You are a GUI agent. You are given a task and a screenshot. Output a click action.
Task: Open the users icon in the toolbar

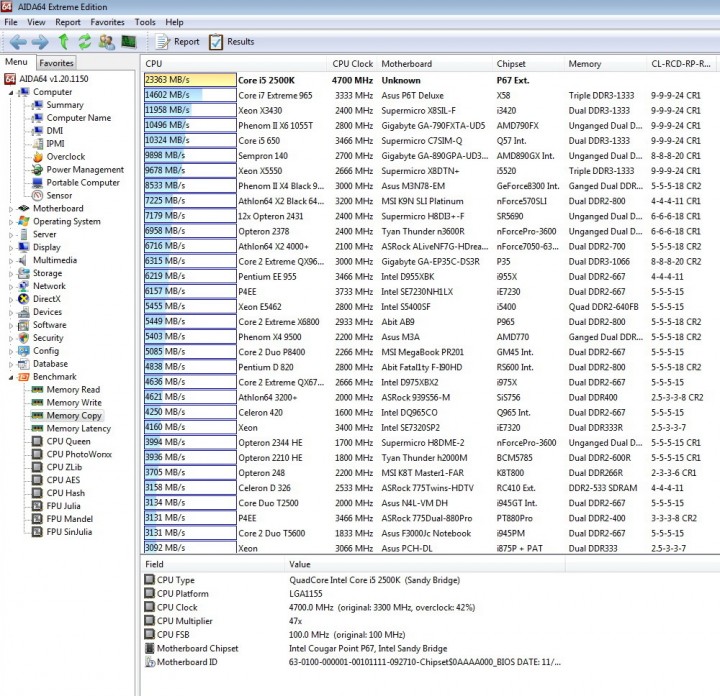coord(107,42)
